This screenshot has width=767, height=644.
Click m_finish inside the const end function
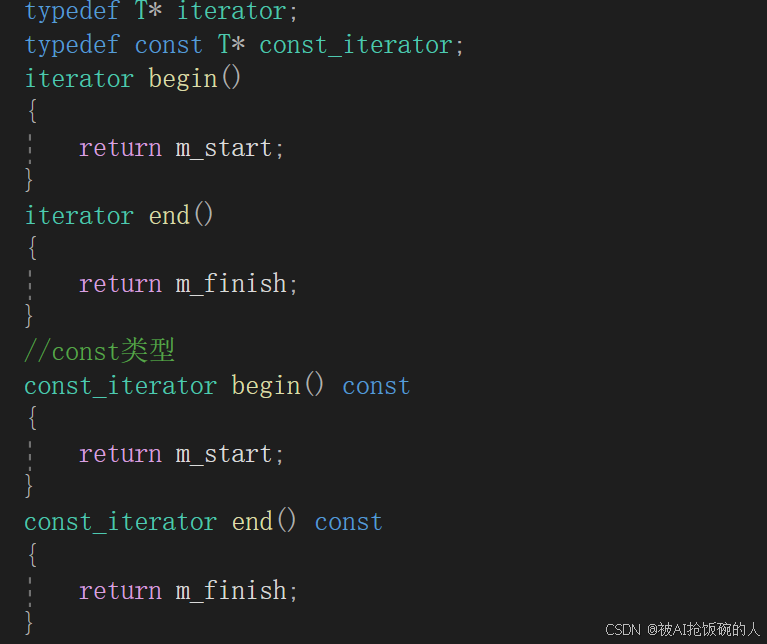coord(231,590)
